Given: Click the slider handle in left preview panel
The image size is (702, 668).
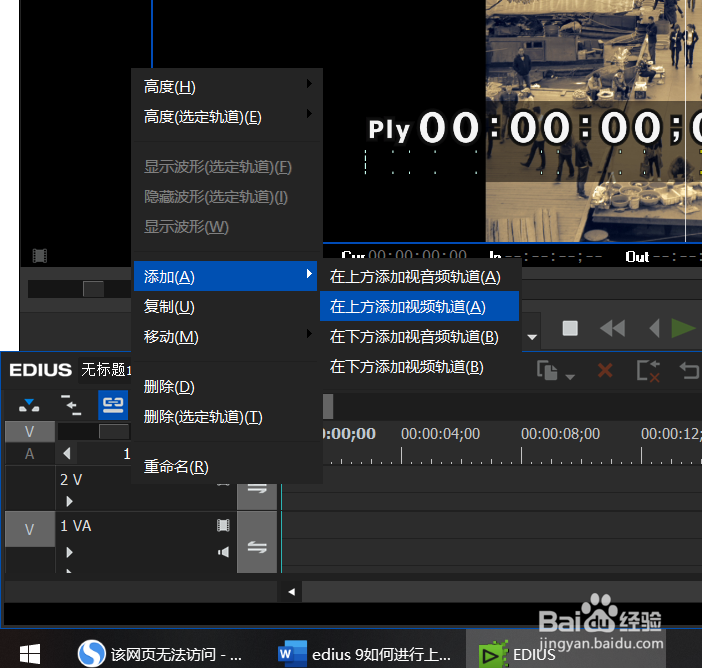Looking at the screenshot, I should 94,289.
